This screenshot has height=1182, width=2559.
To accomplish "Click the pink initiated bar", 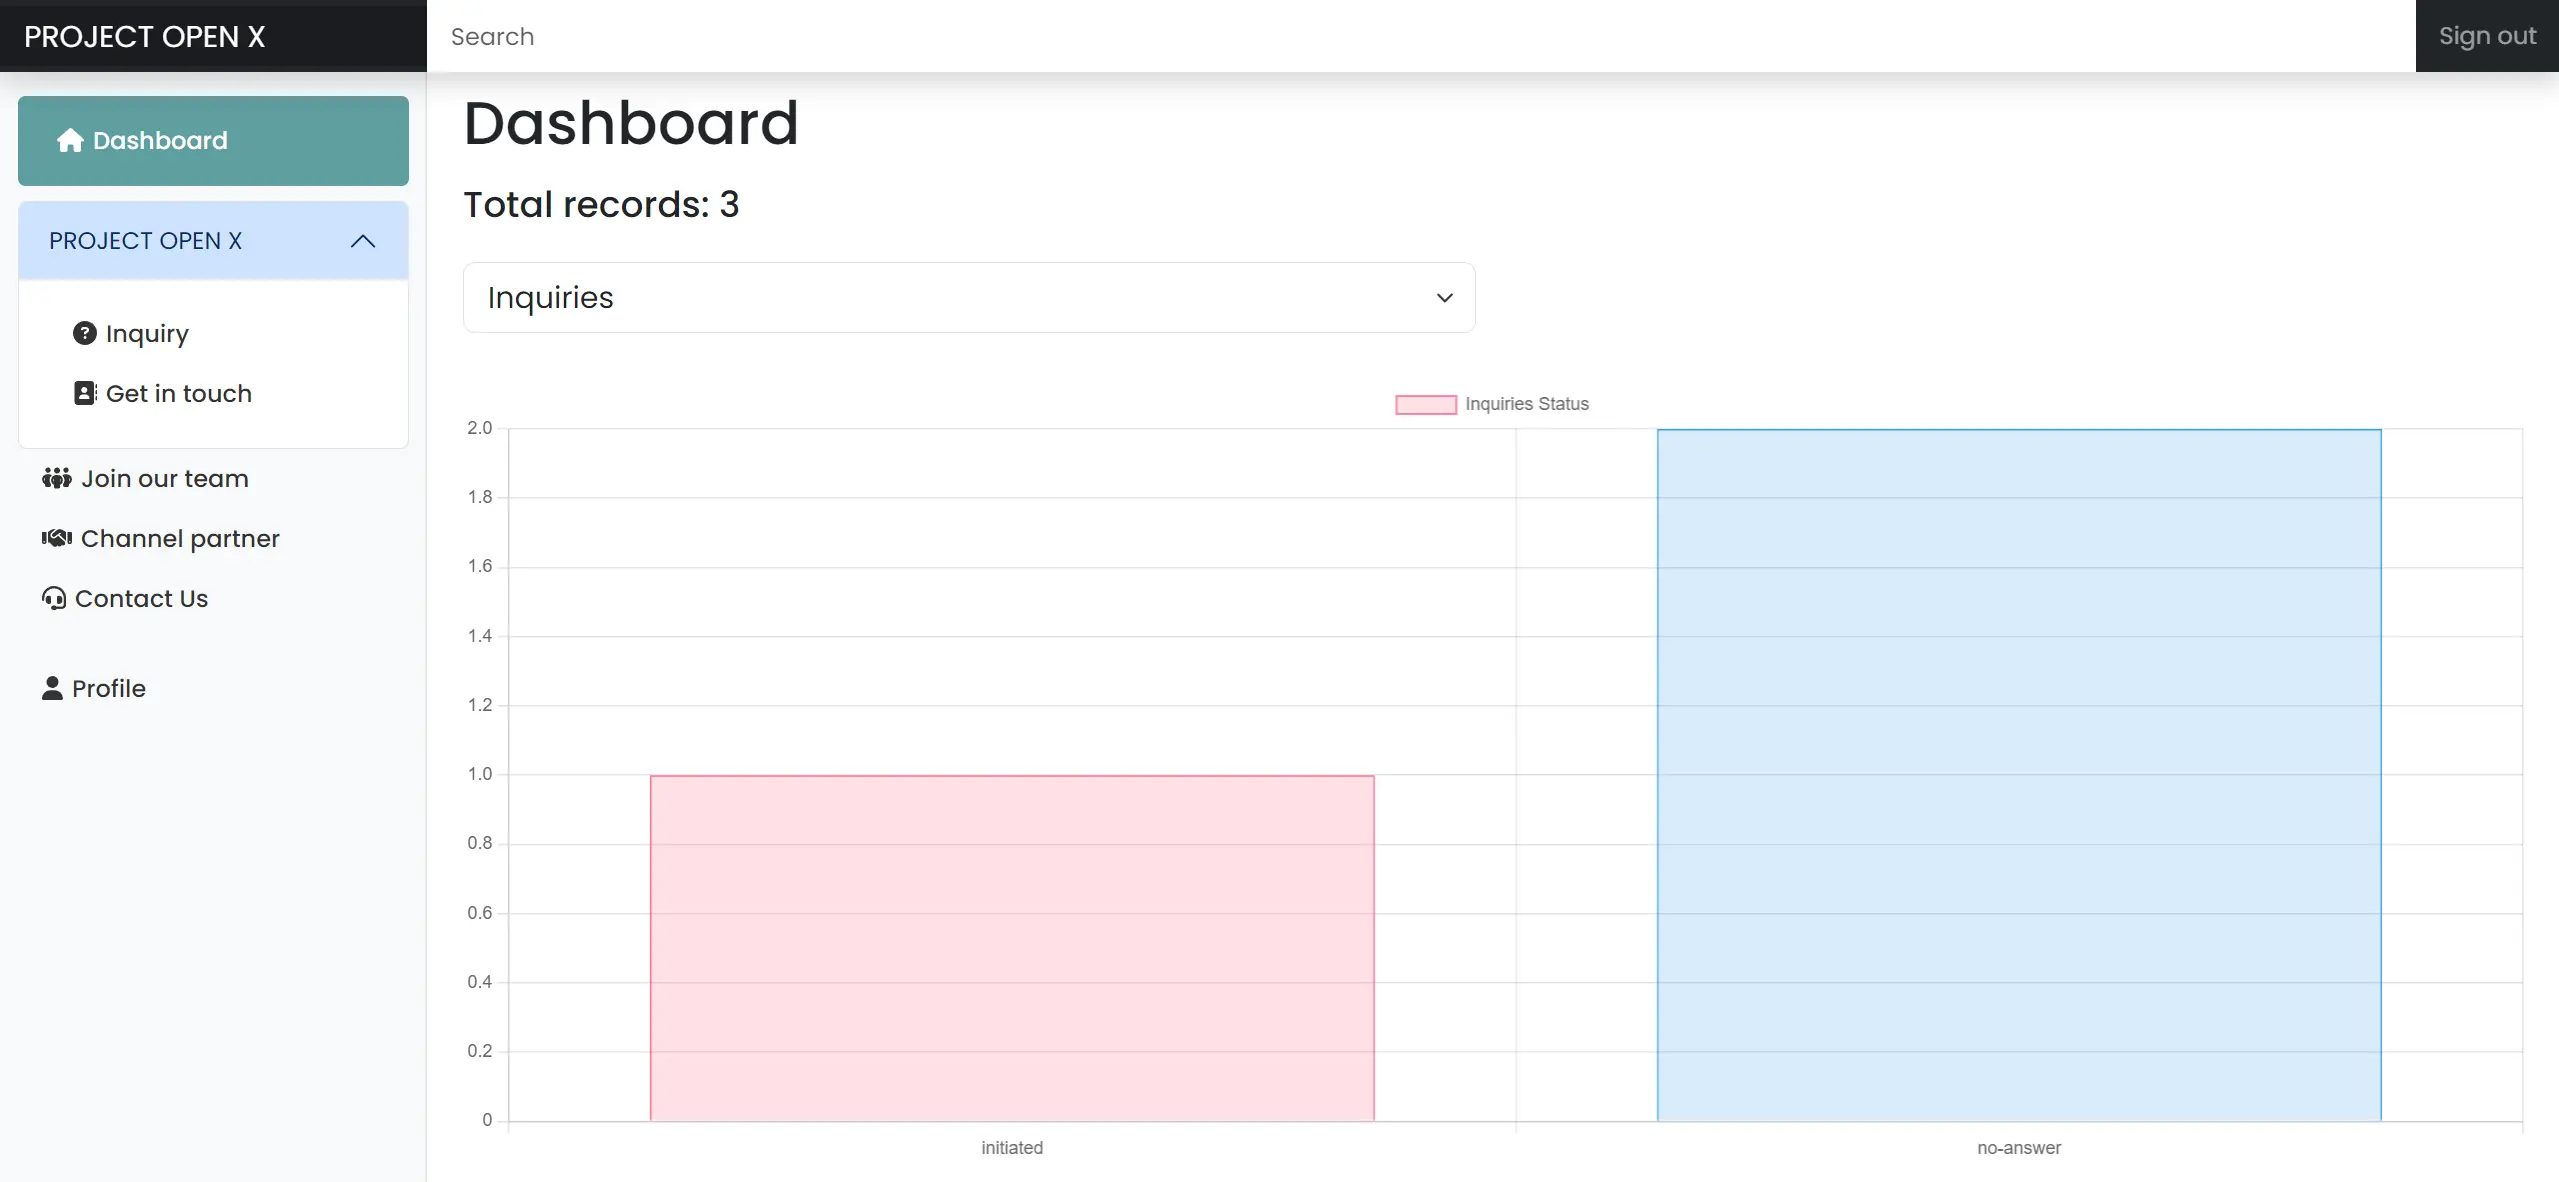I will (1012, 947).
